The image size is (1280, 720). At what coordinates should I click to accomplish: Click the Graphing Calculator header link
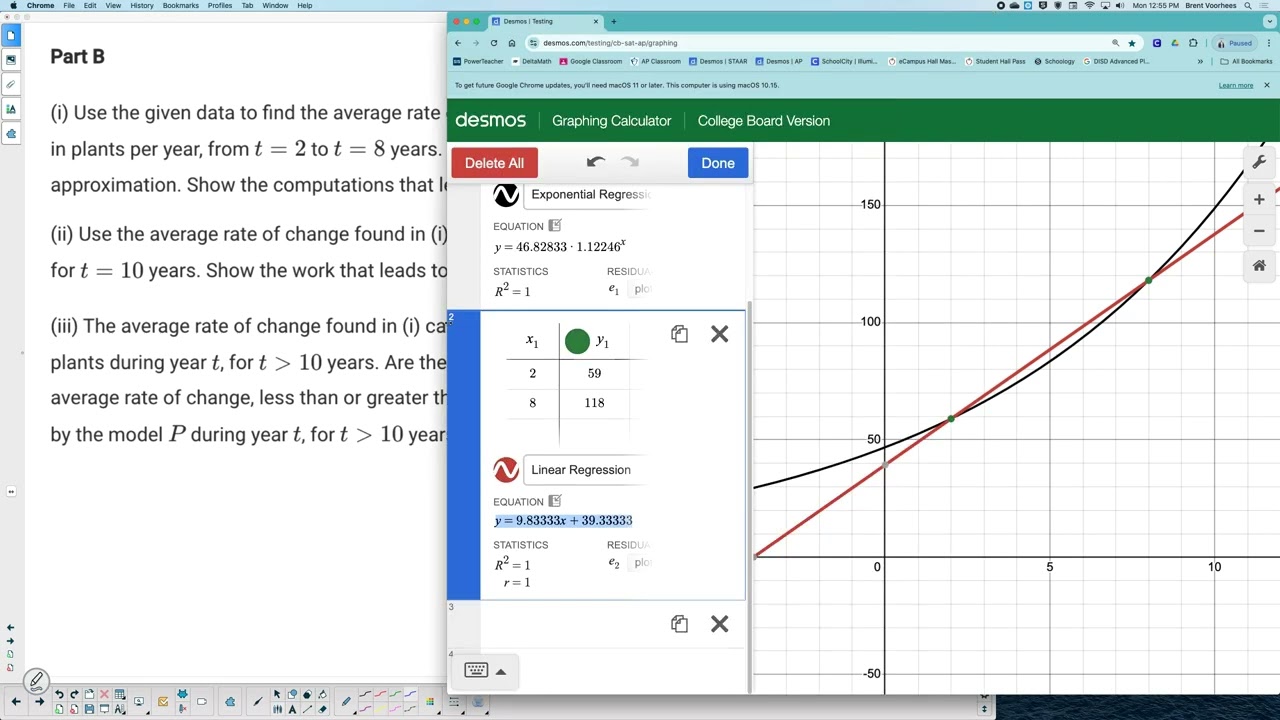click(611, 121)
